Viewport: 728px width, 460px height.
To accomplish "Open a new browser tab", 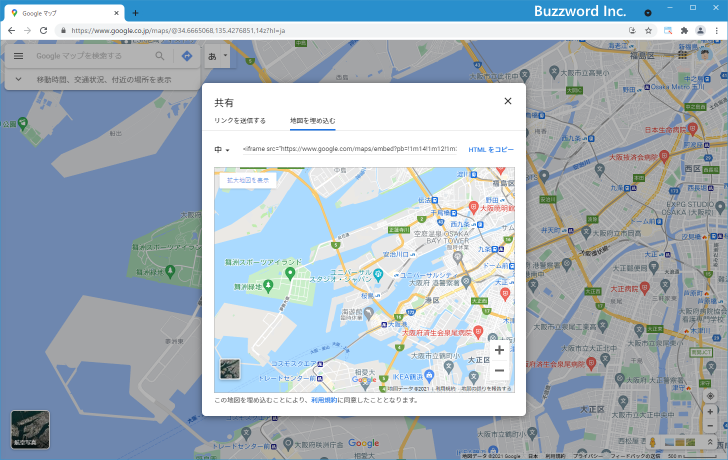I will tap(135, 13).
